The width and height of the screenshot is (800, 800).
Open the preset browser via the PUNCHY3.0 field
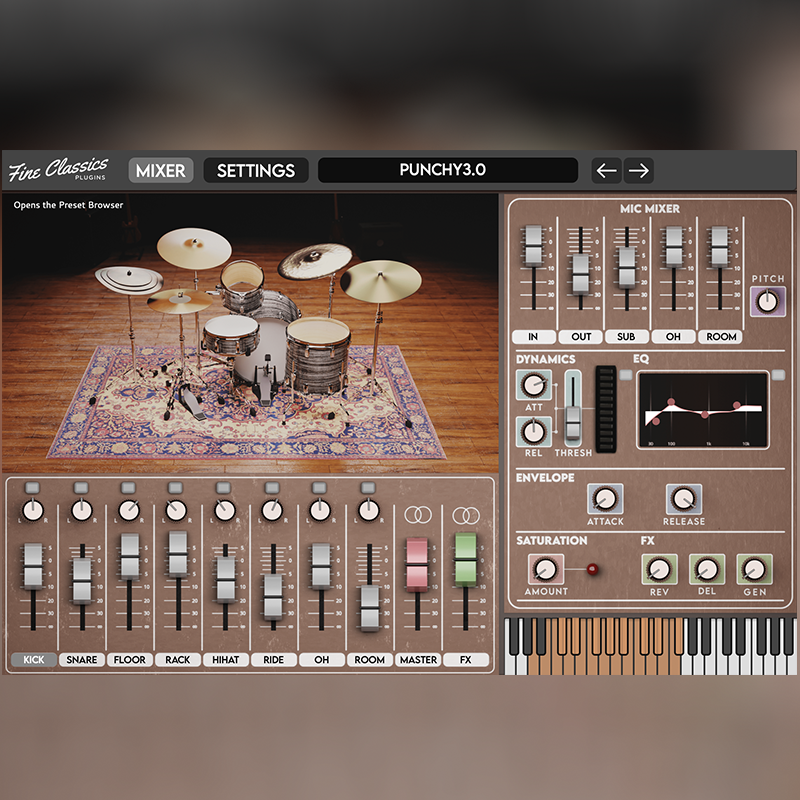[447, 170]
